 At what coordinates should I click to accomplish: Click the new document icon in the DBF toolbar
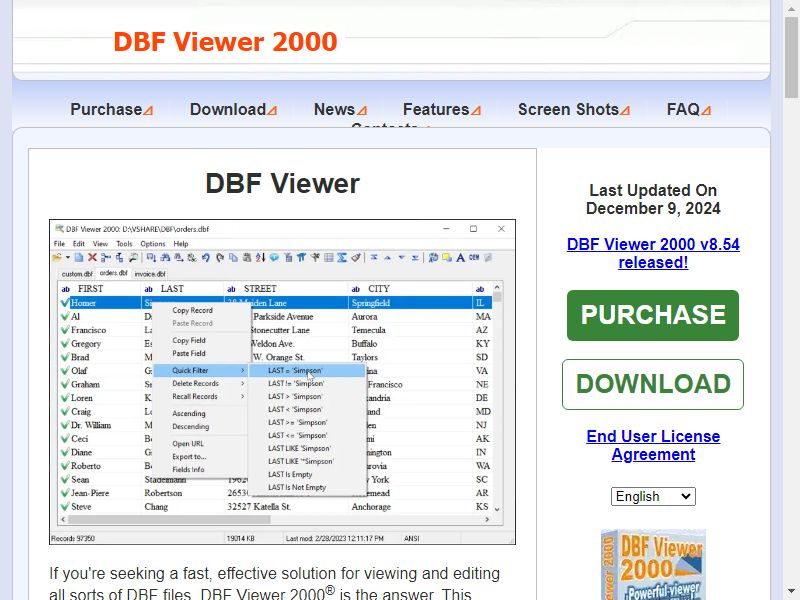pyautogui.click(x=79, y=258)
